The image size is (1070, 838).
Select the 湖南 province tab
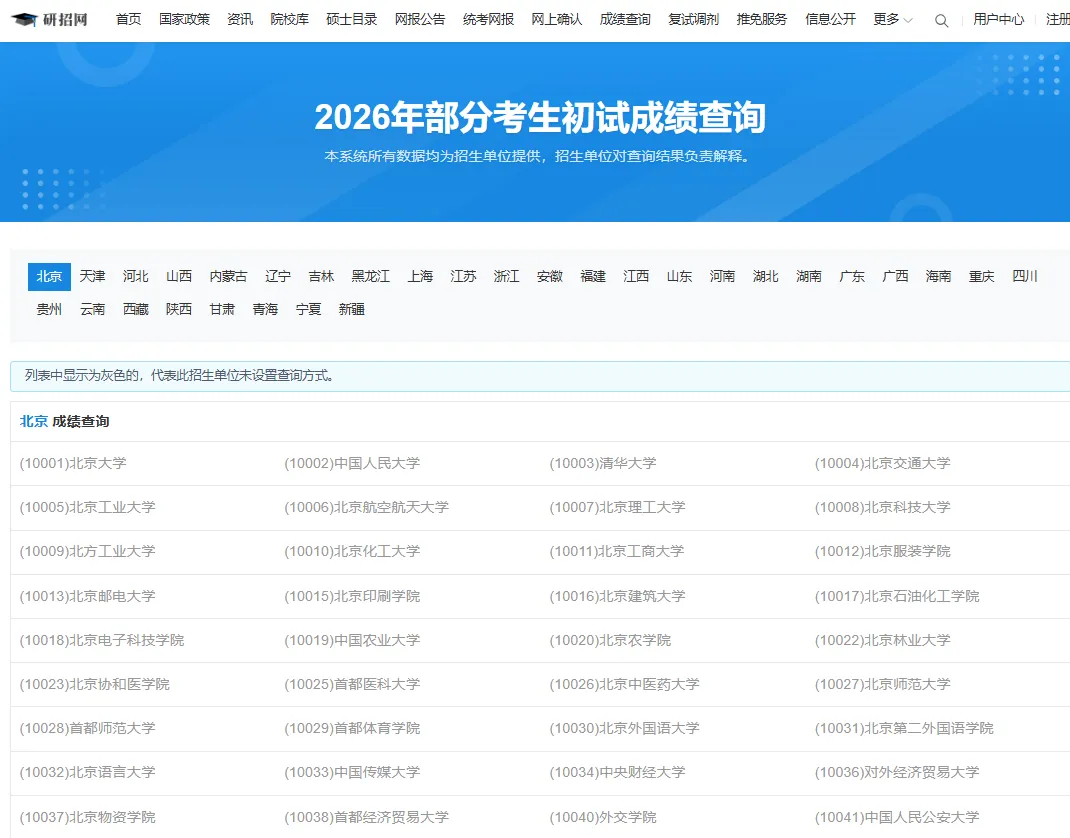[809, 276]
